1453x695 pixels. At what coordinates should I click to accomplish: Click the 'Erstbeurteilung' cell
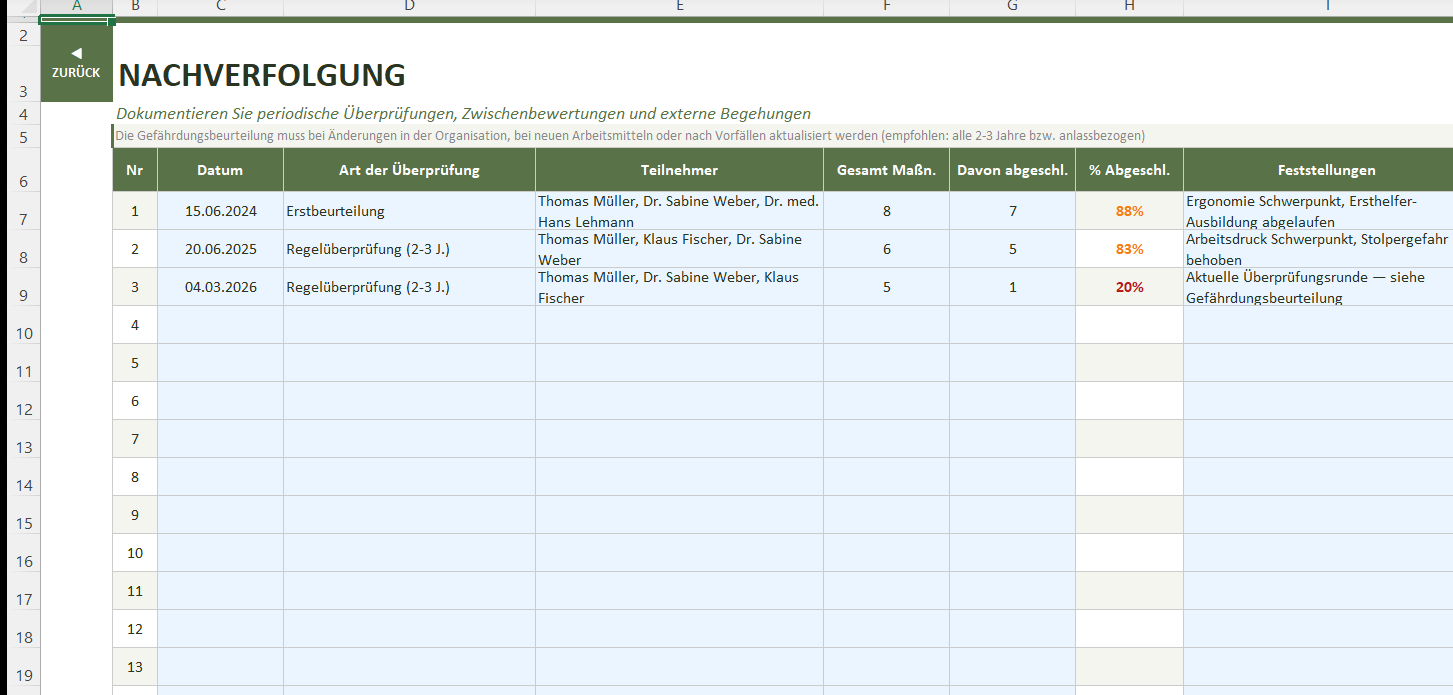[409, 211]
